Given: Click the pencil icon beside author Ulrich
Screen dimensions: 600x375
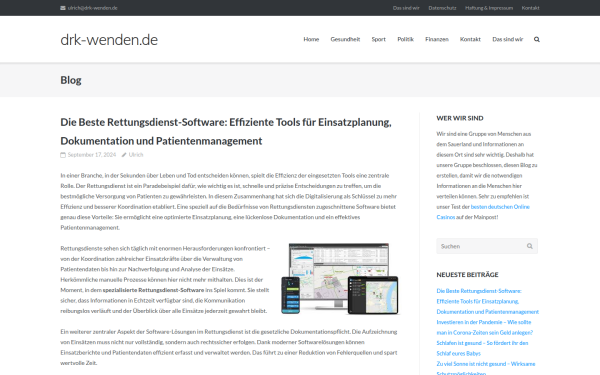Looking at the screenshot, I should click(124, 155).
